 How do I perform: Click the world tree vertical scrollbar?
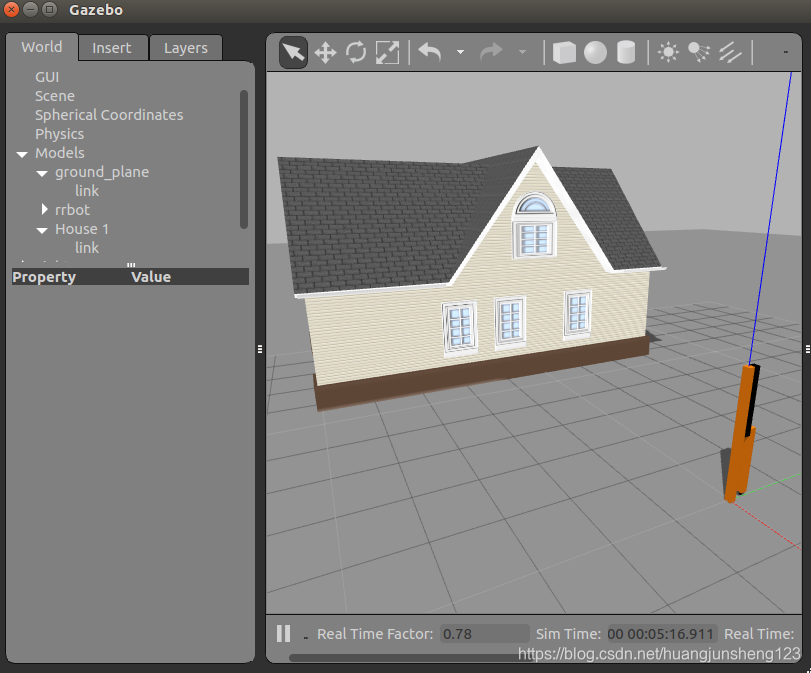[244, 159]
